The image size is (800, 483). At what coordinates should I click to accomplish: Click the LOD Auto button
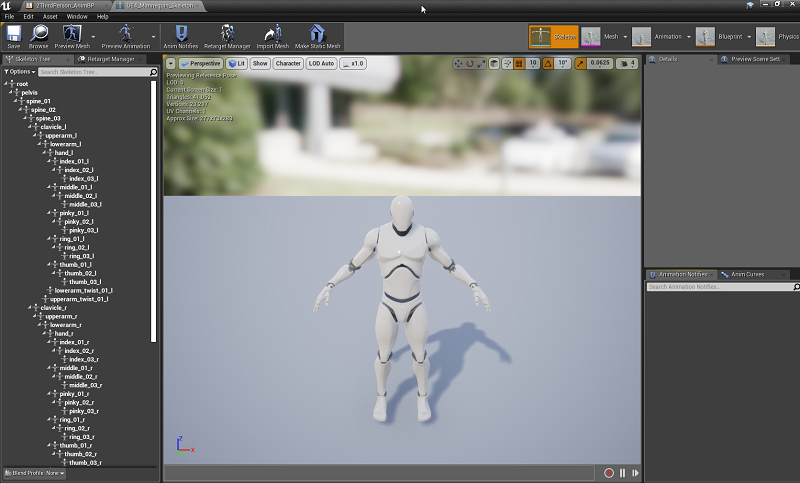pos(321,64)
